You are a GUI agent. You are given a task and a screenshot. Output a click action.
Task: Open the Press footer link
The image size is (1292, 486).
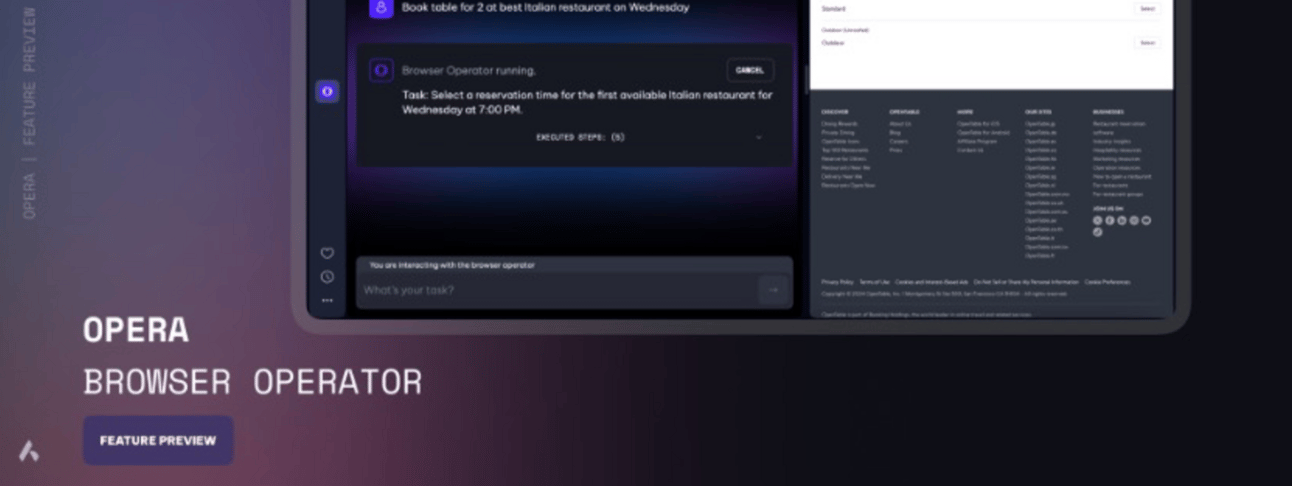tap(896, 150)
